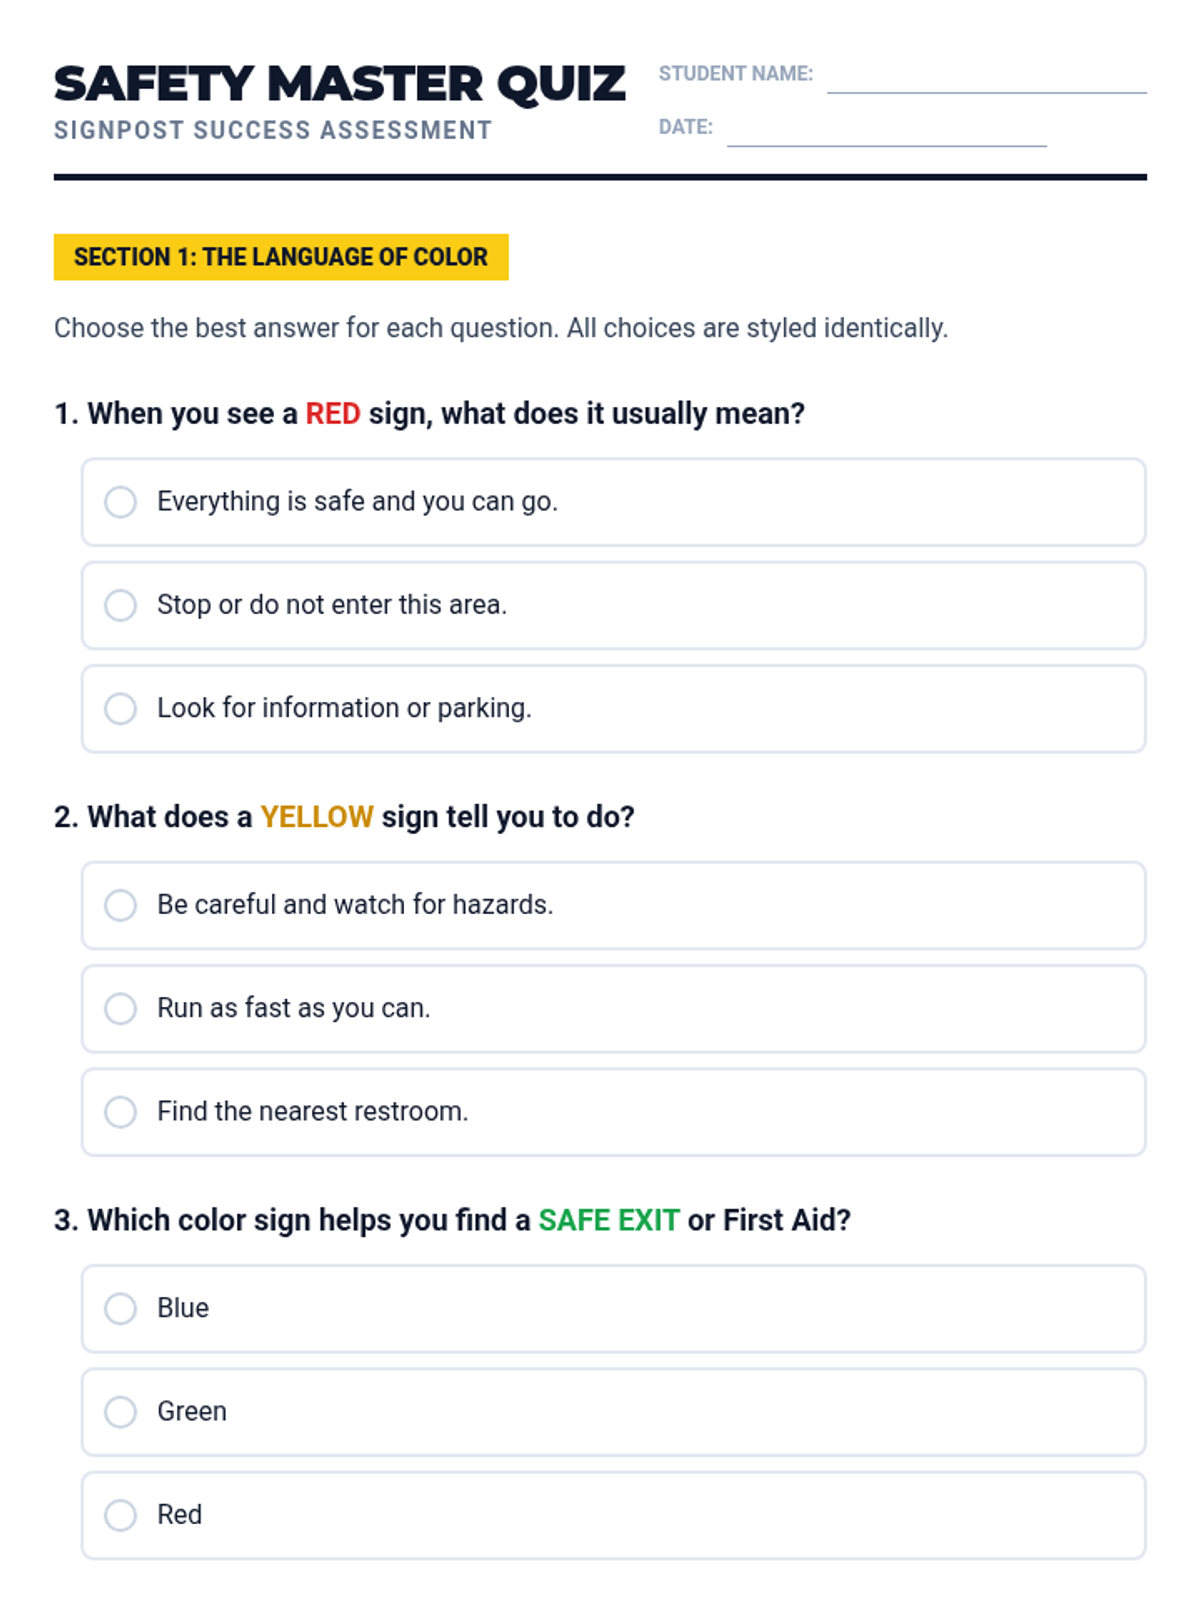Image resolution: width=1200 pixels, height=1600 pixels.
Task: Click the "Choose the best answer" instruction text
Action: (x=500, y=328)
